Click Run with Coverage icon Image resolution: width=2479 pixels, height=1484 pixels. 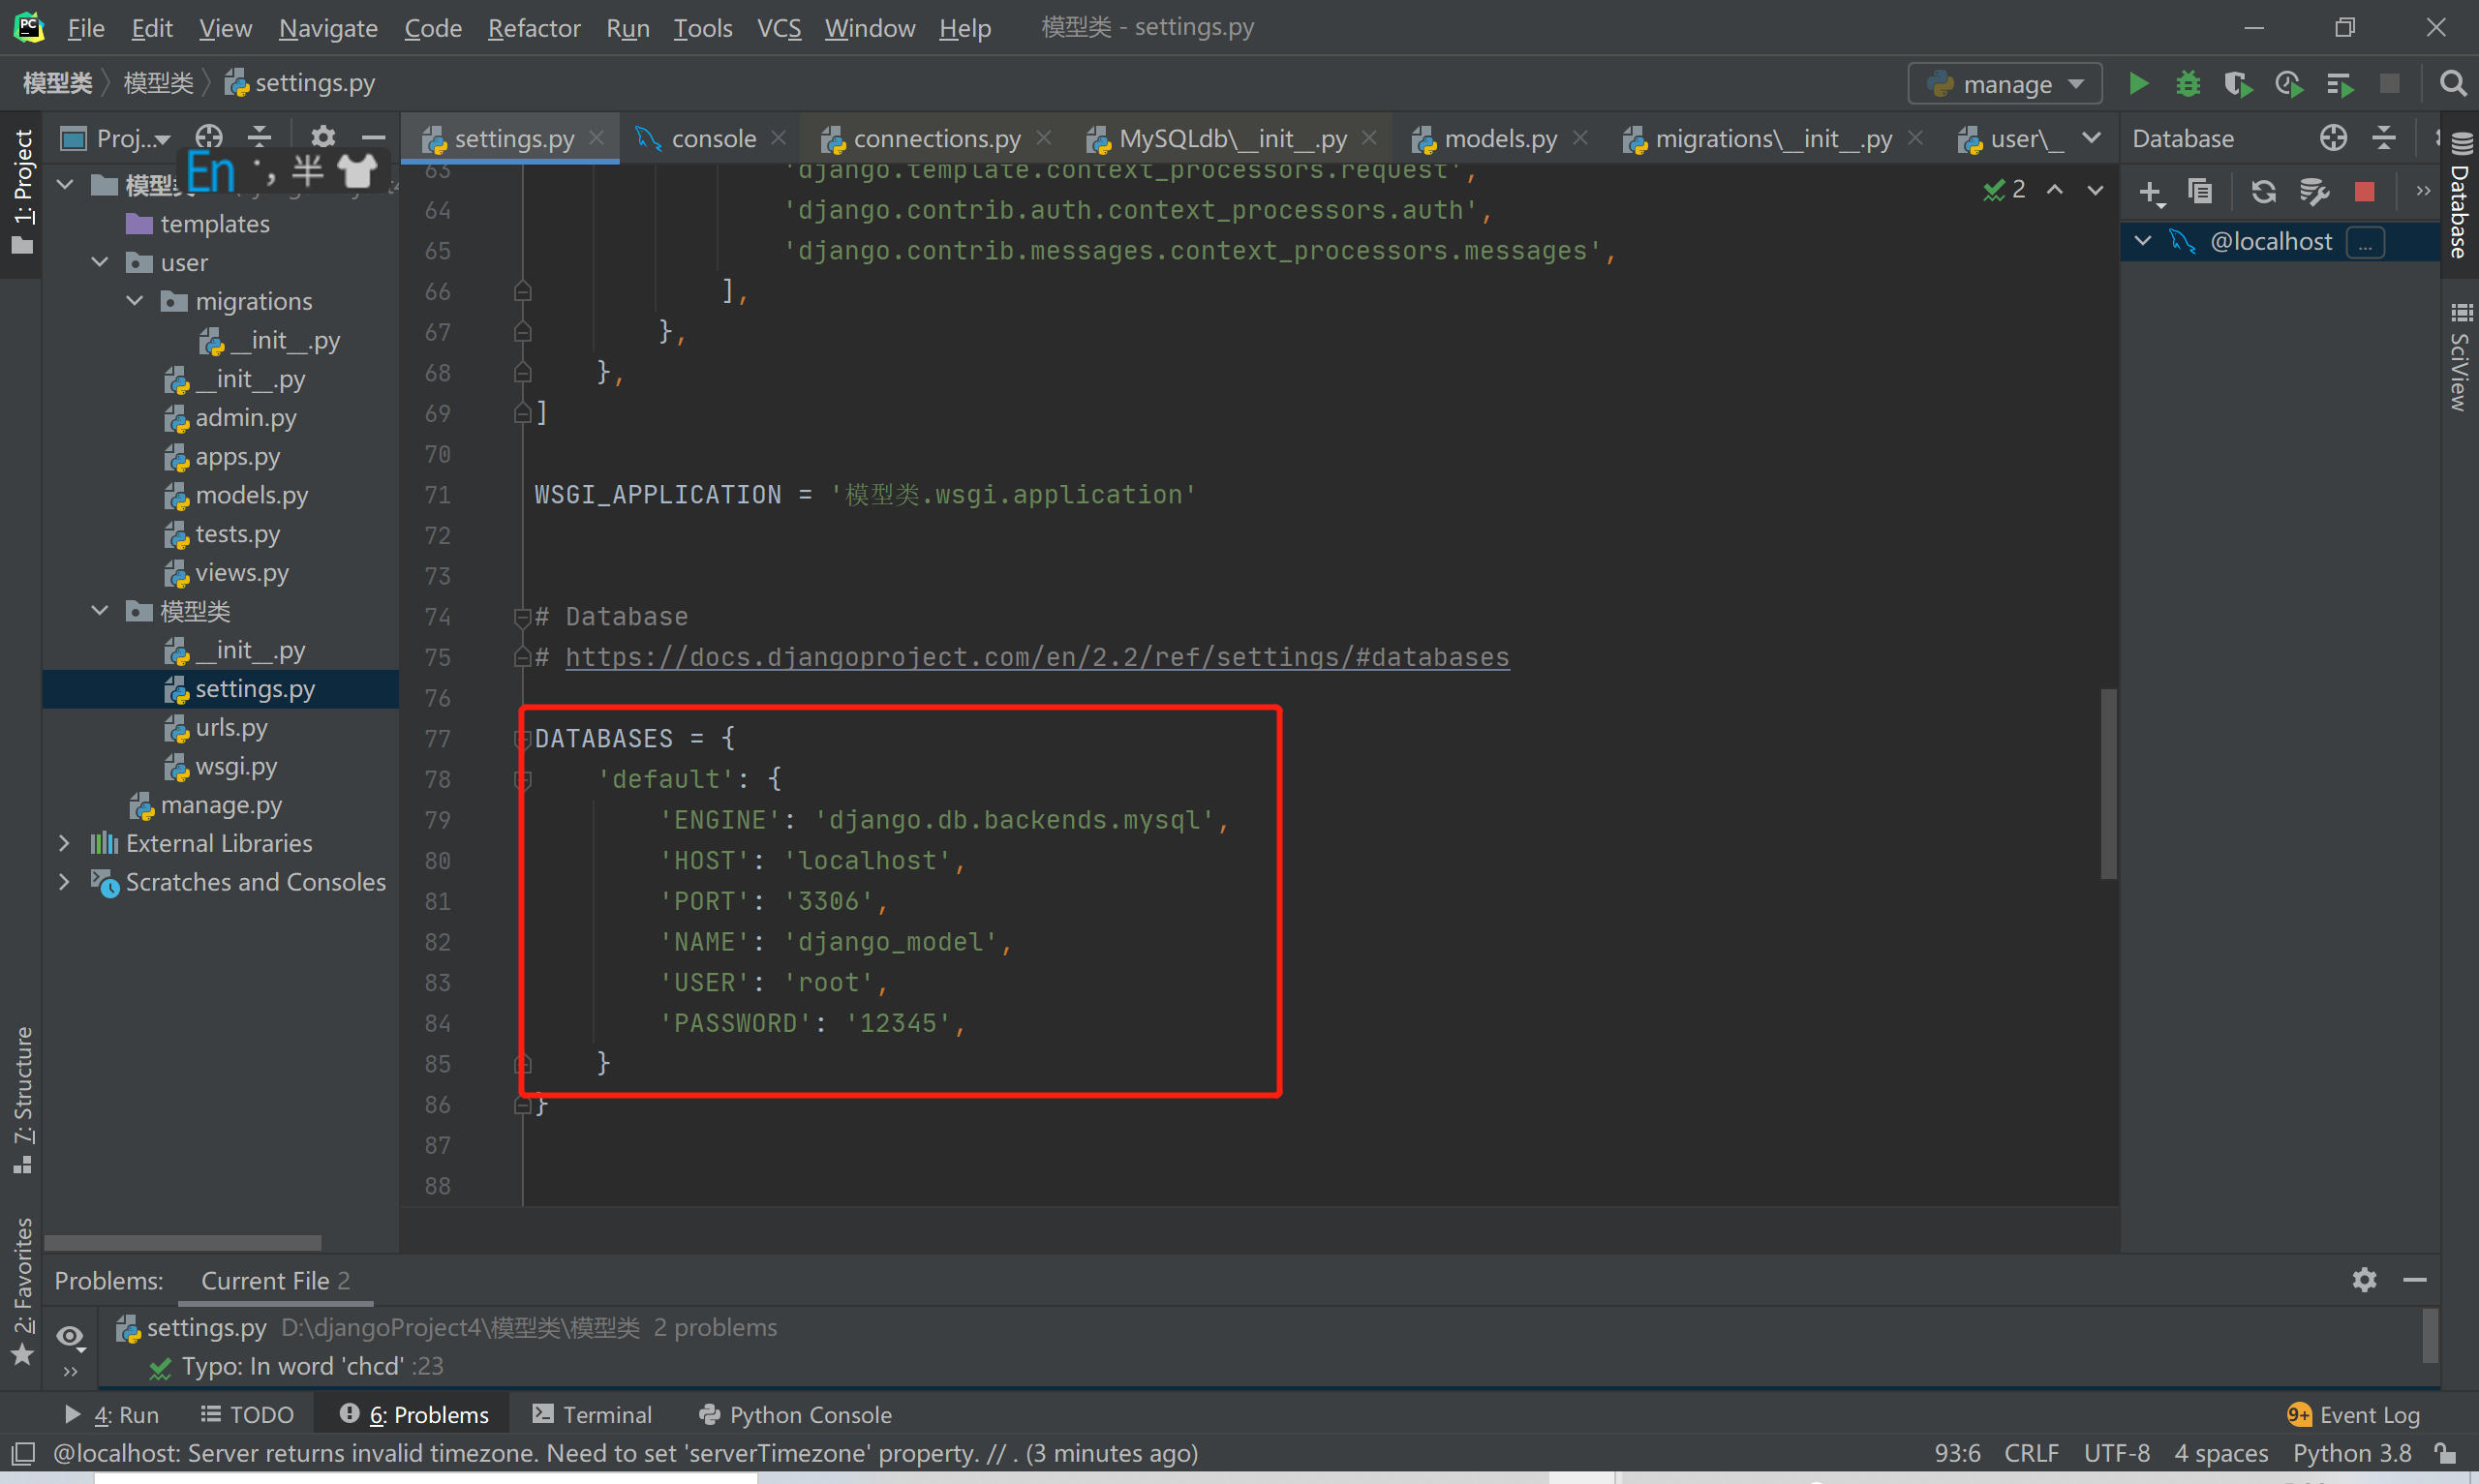2238,84
